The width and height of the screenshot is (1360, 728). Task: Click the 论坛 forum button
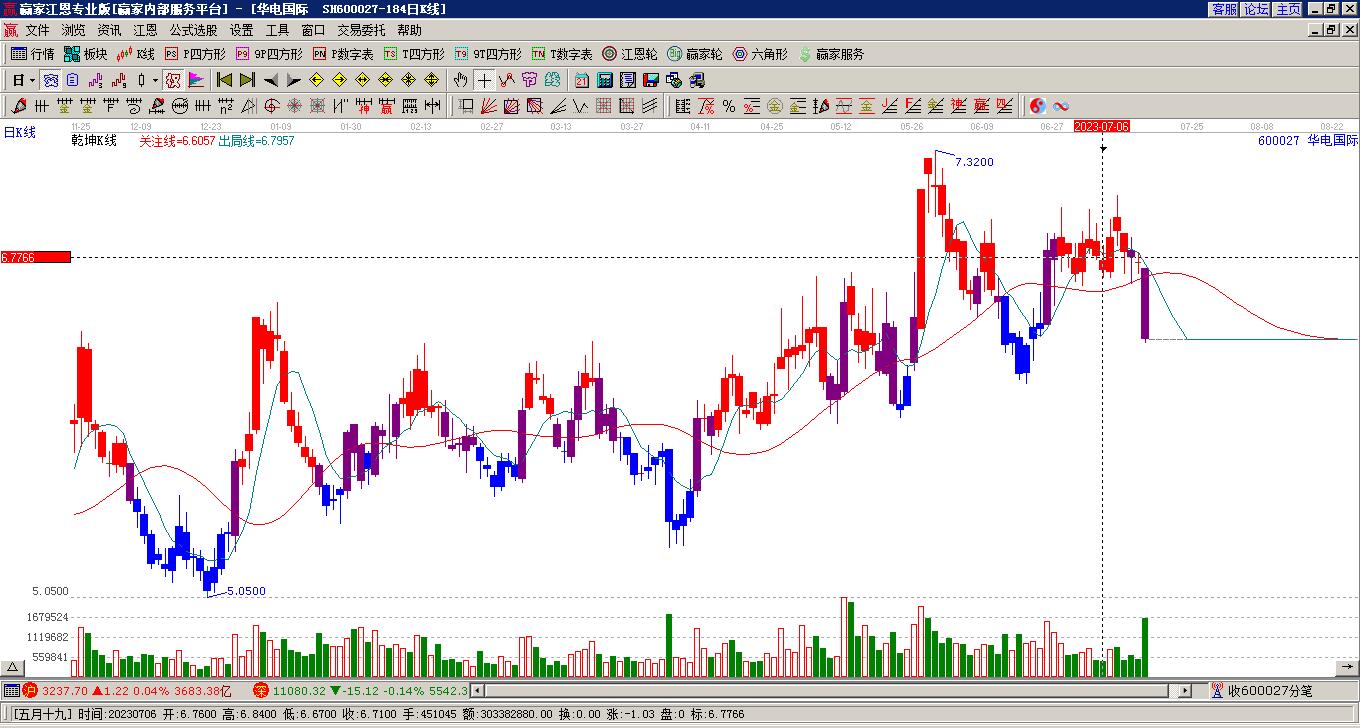(1256, 9)
